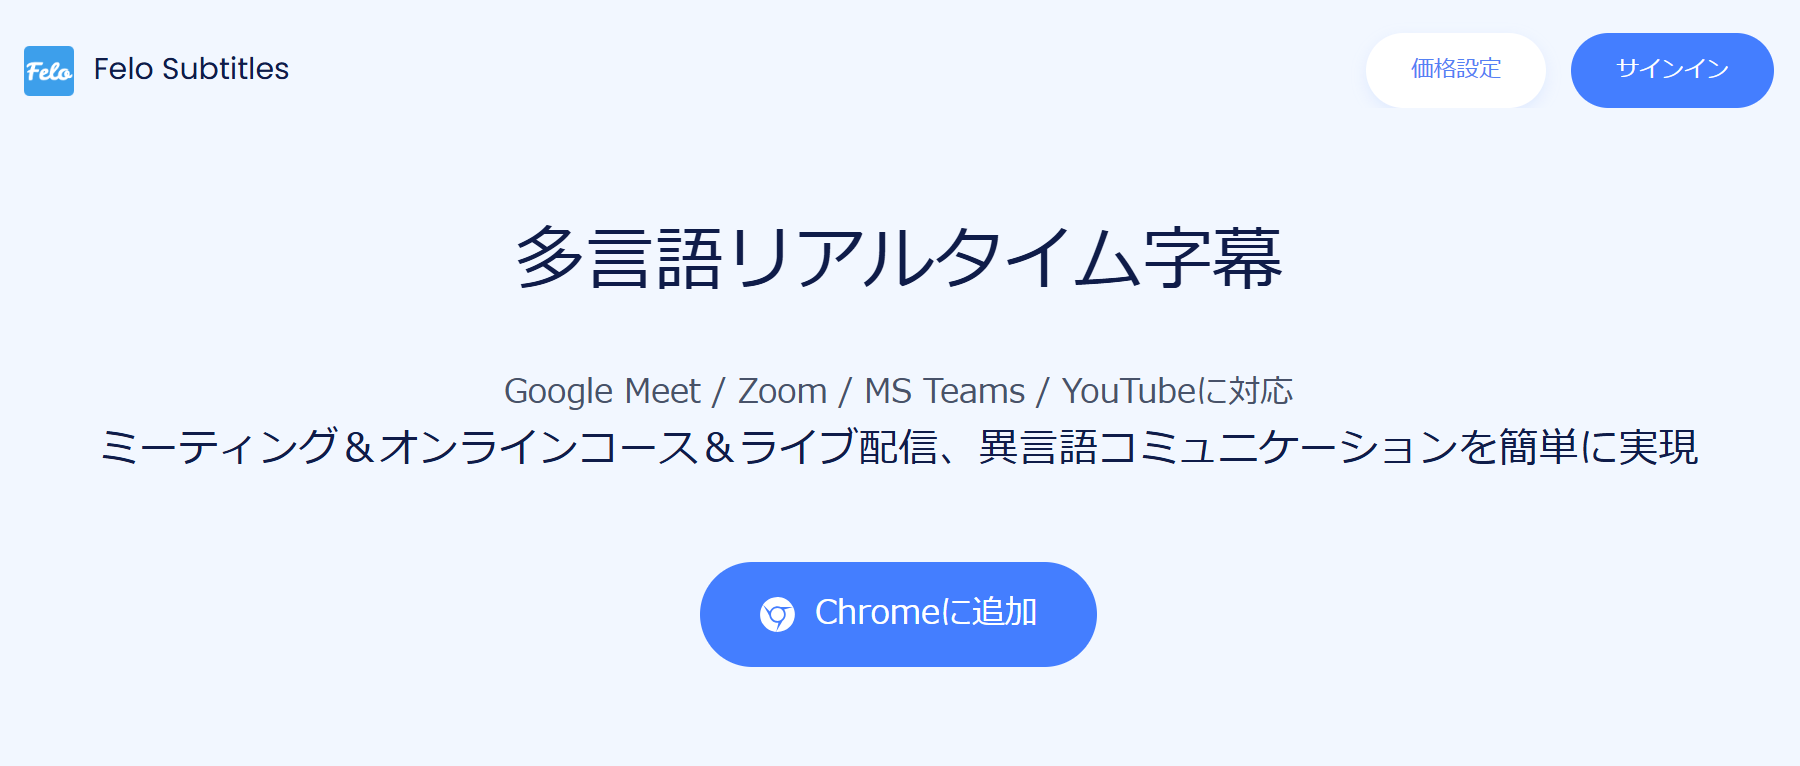This screenshot has height=766, width=1800.
Task: Click the MS Teams text
Action: (944, 391)
